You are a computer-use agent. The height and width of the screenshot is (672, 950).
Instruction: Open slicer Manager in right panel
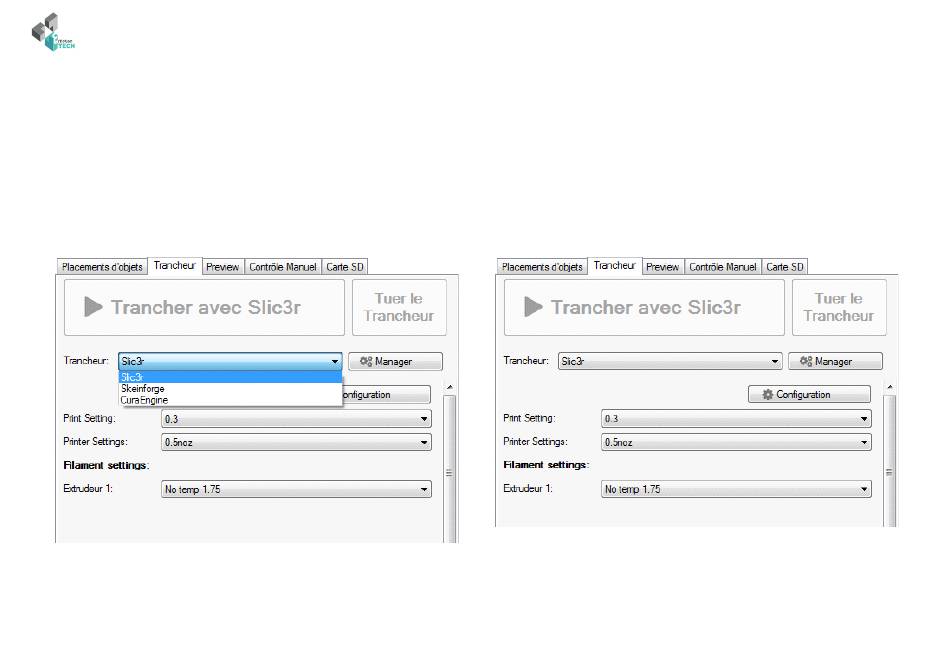[x=835, y=361]
